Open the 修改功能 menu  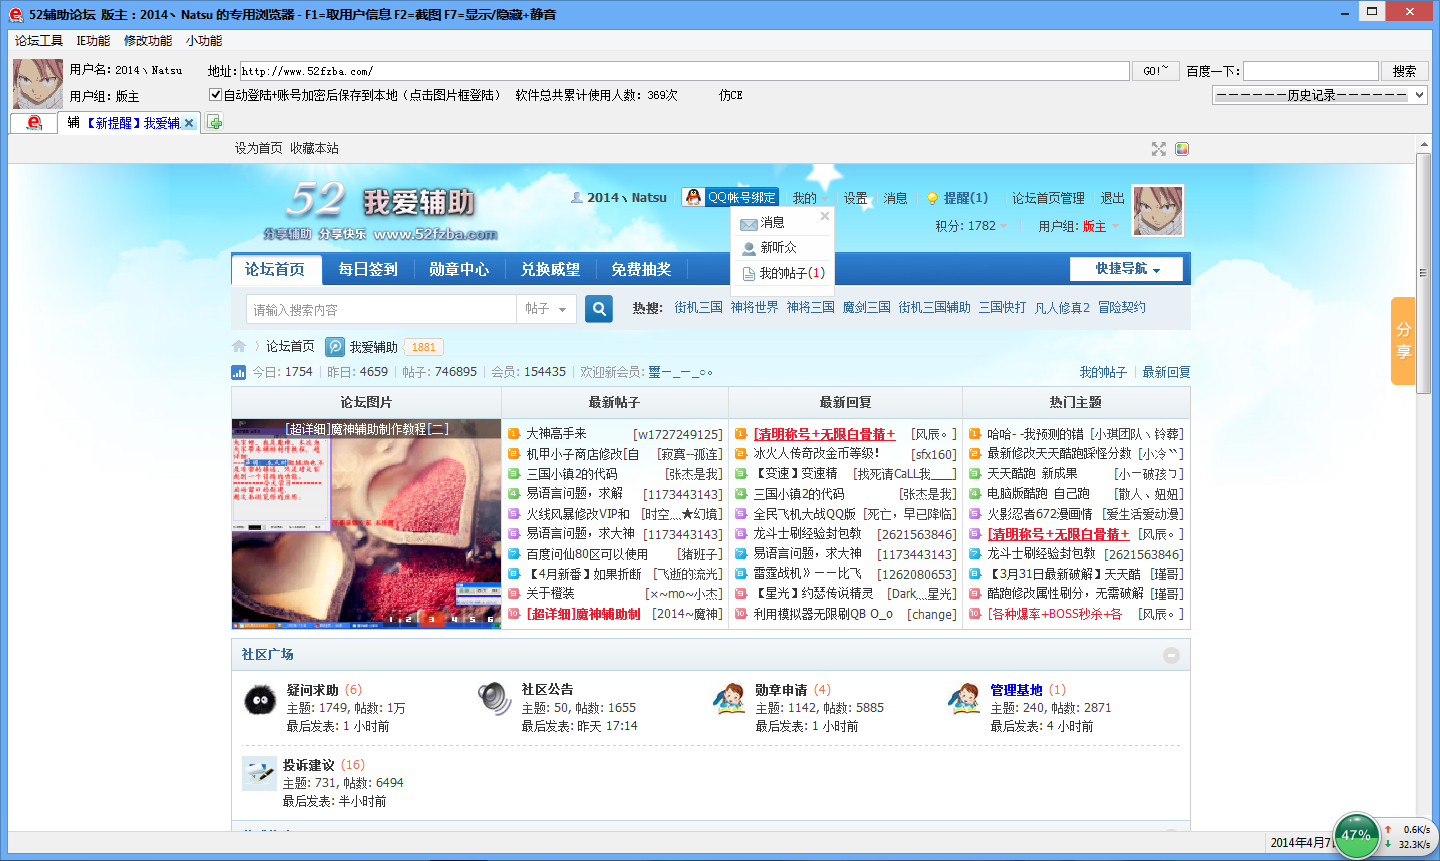point(148,41)
